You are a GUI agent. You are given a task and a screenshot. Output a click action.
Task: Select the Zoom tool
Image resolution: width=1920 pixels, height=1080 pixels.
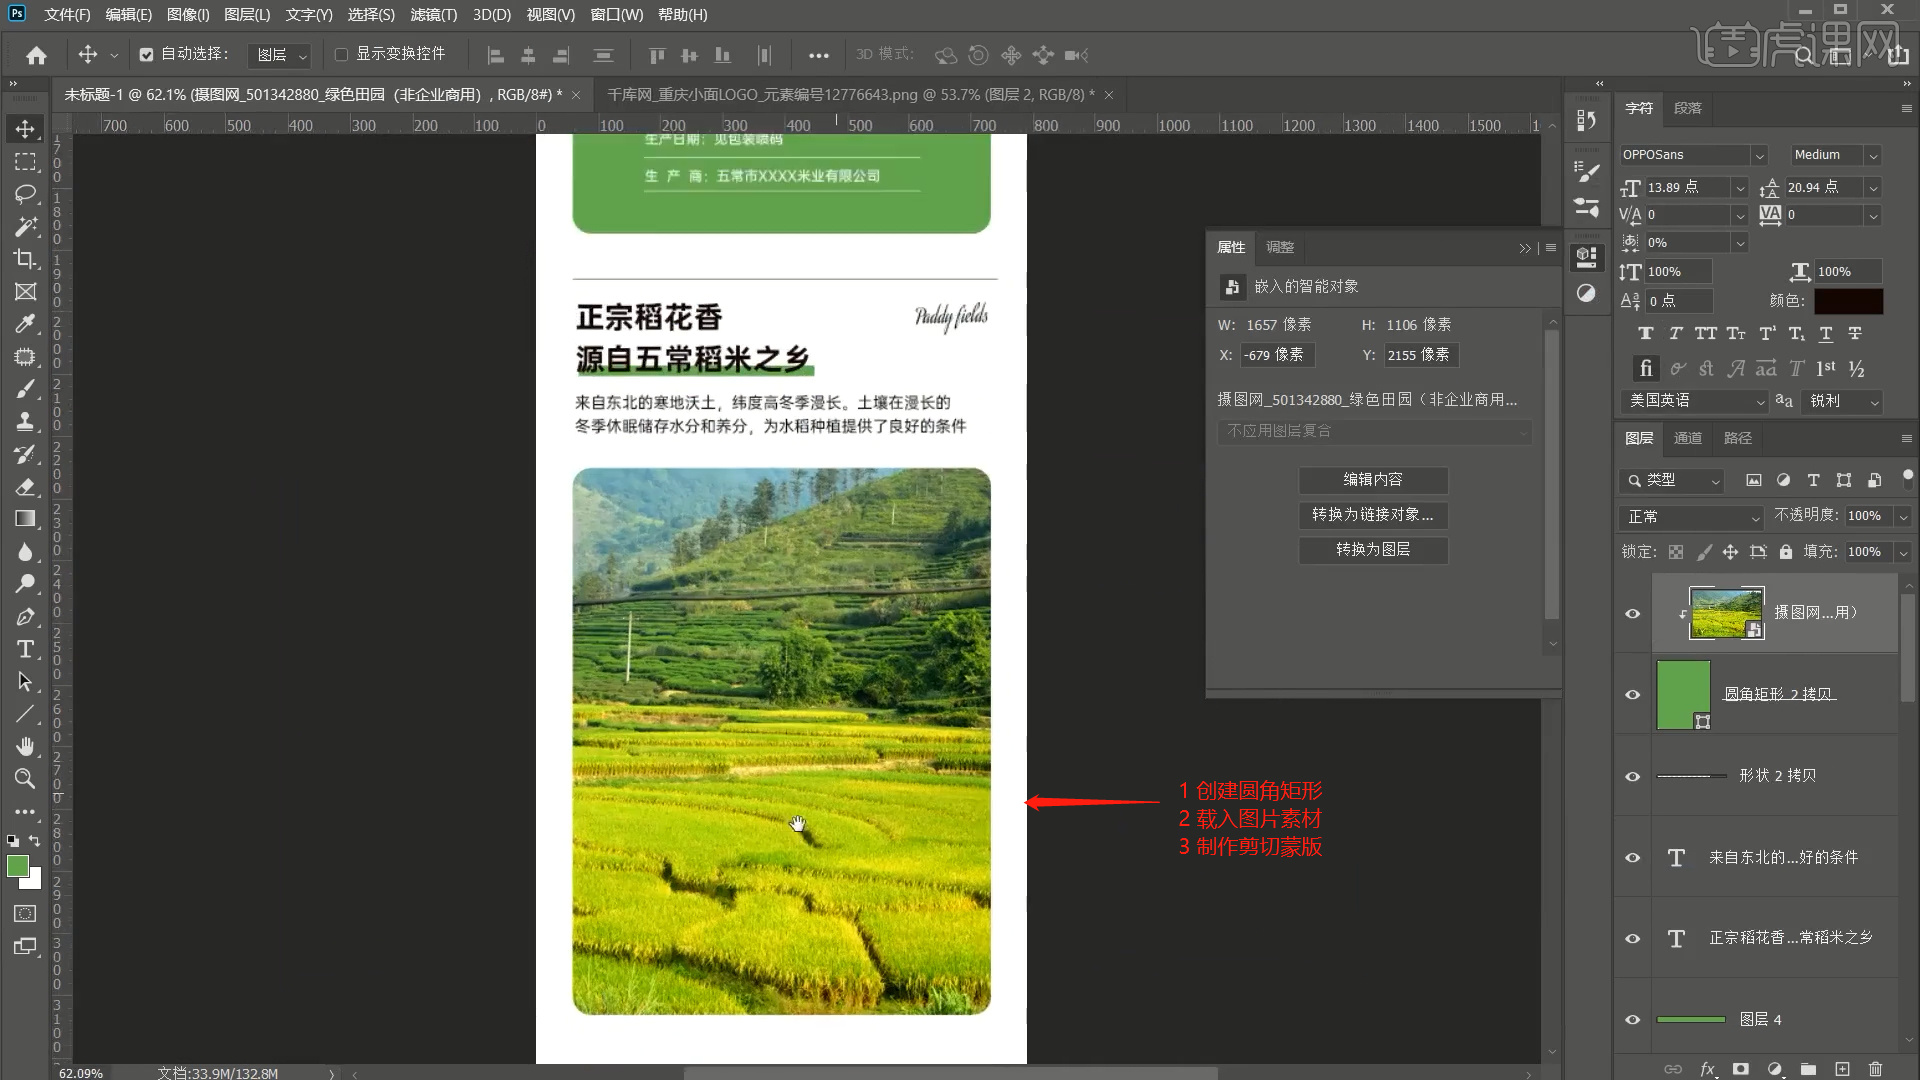pos(25,778)
